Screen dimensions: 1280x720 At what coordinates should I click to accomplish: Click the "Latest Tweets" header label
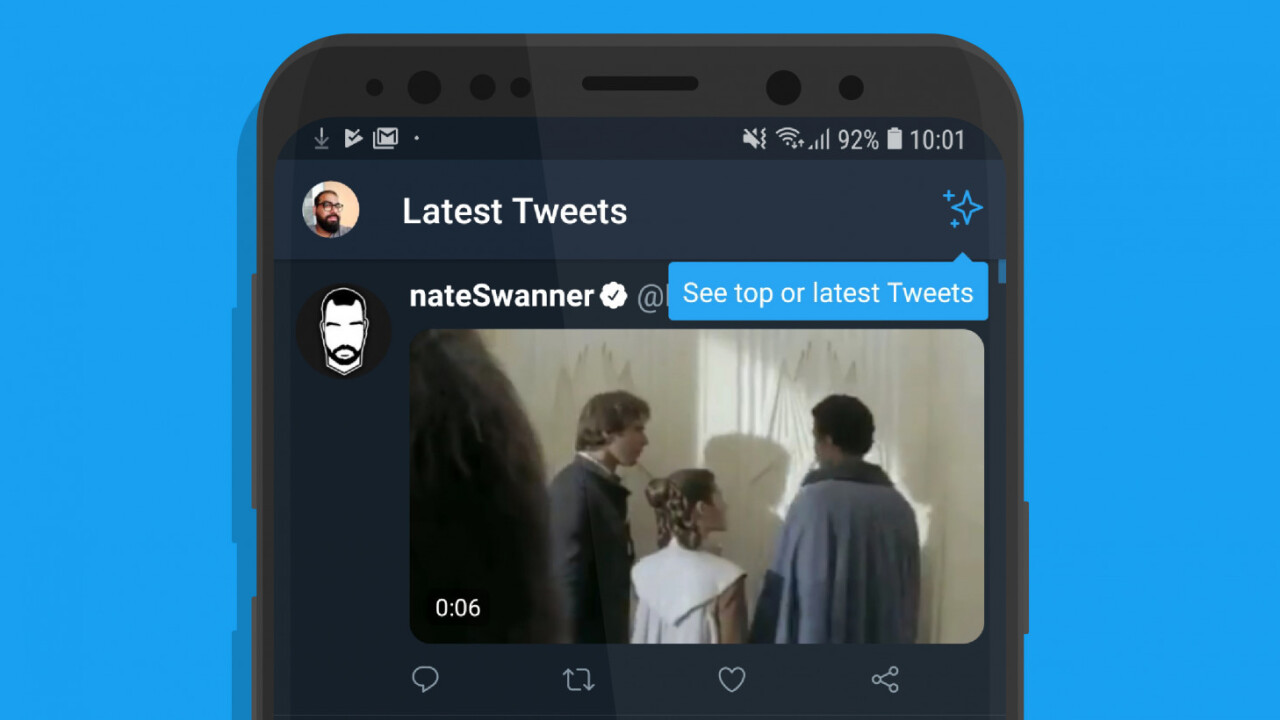pyautogui.click(x=514, y=211)
